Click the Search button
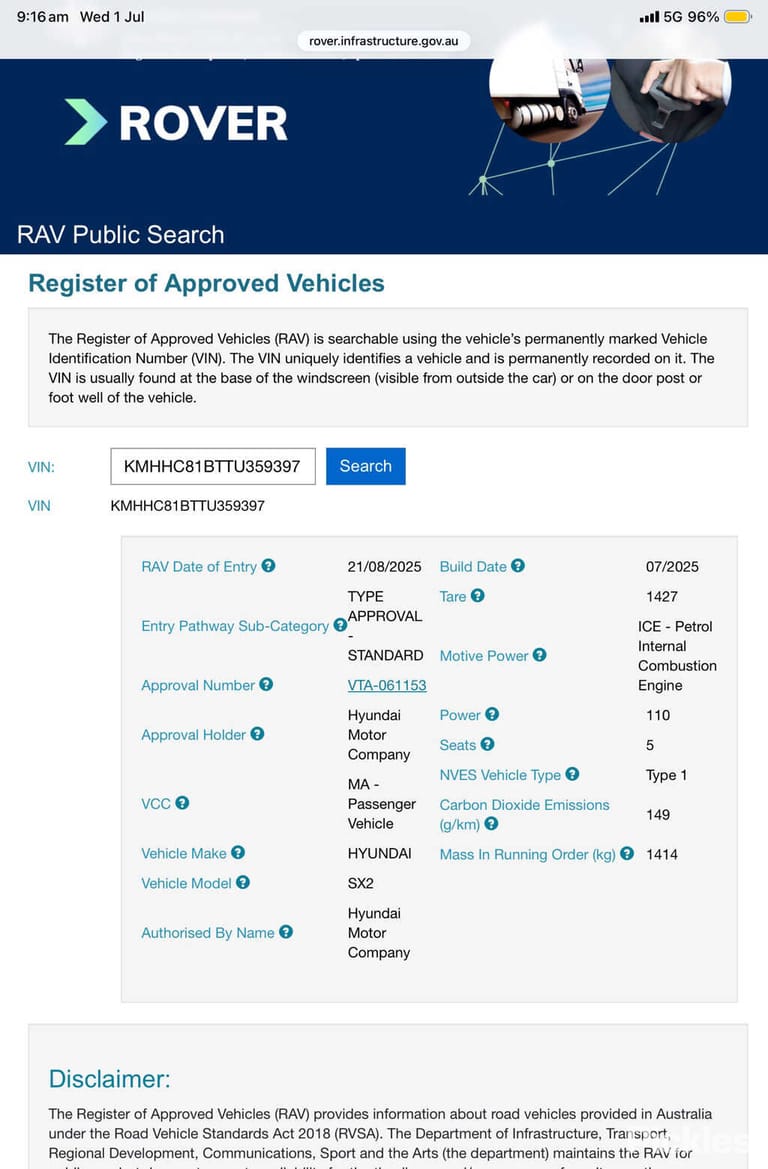768x1169 pixels. pyautogui.click(x=365, y=466)
